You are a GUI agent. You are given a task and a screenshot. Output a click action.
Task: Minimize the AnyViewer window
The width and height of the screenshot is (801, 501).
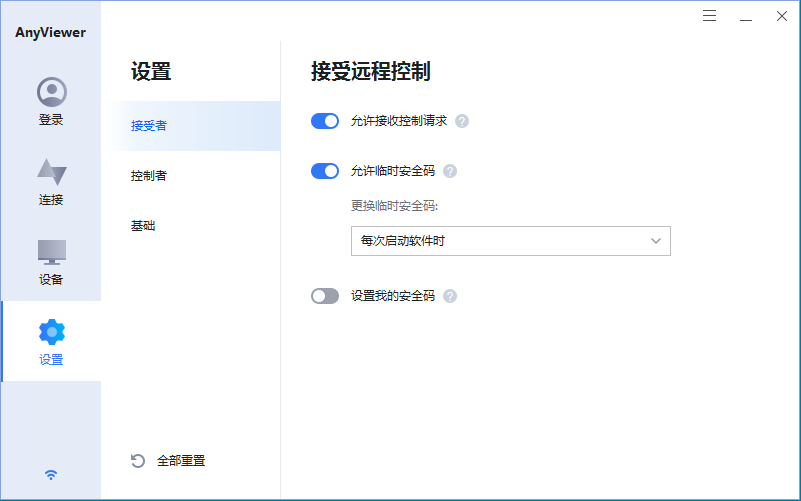[746, 16]
